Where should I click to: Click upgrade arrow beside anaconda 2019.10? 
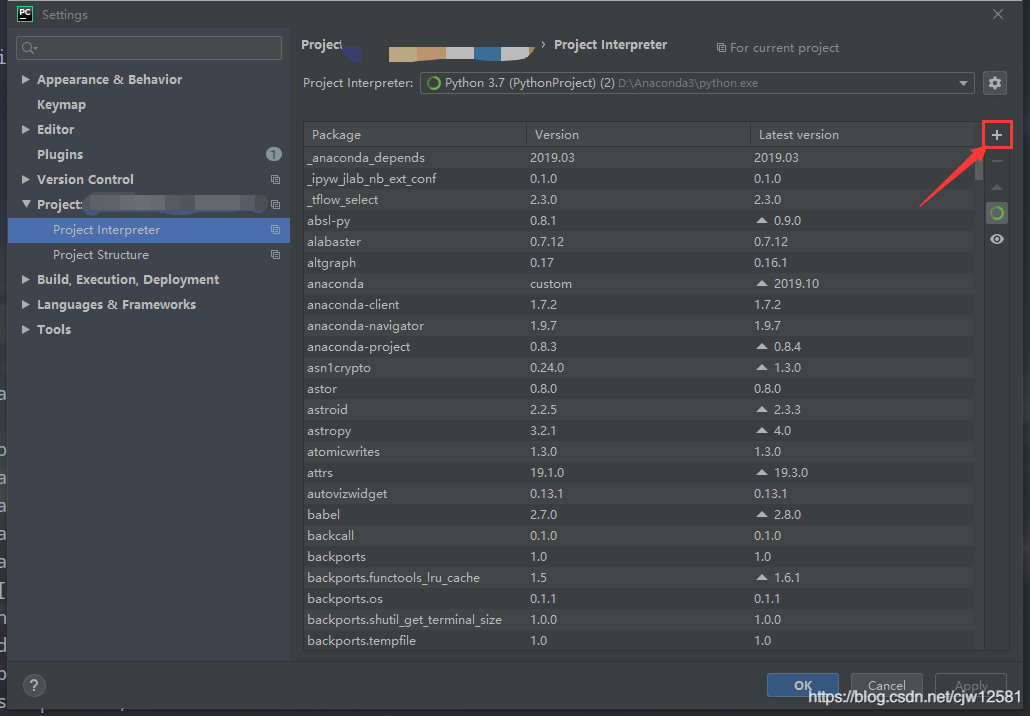[762, 283]
